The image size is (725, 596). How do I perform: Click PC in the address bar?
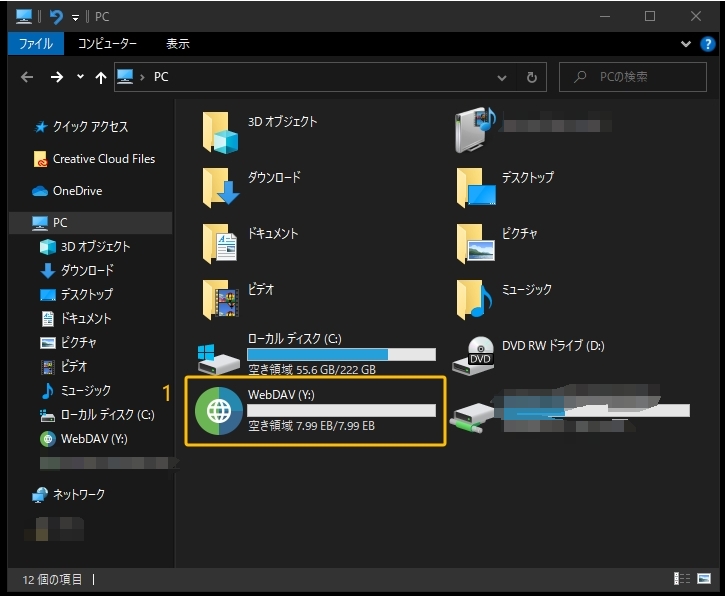pos(161,77)
